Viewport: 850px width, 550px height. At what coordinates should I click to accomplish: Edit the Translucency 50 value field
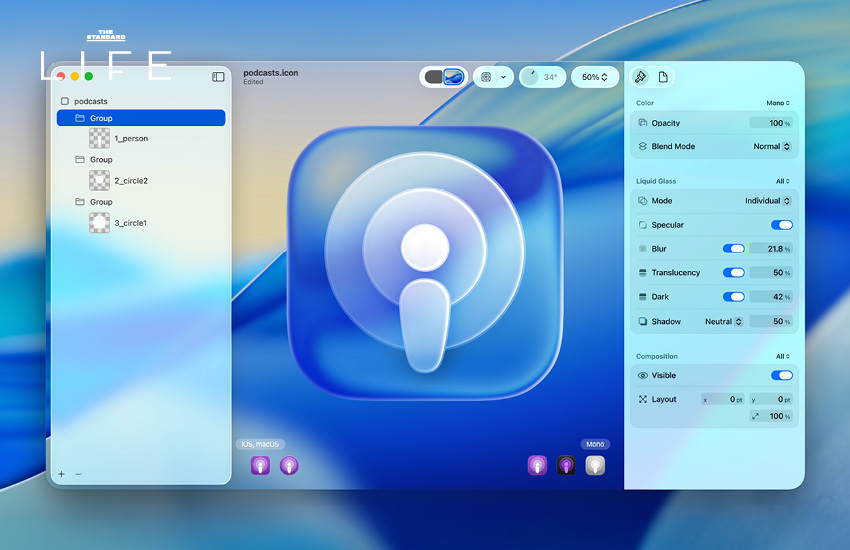(771, 273)
